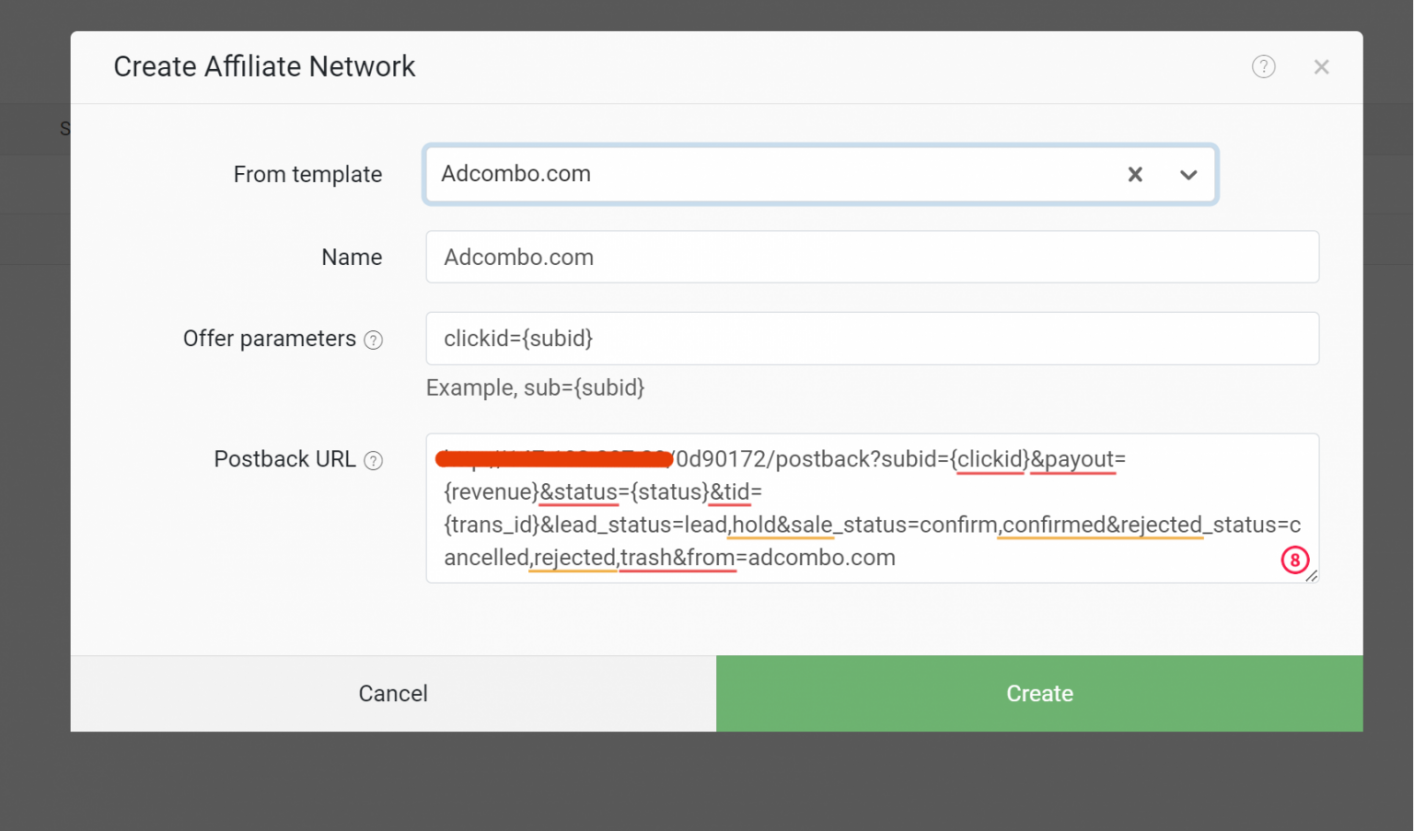Click into the Offer parameters field
The image size is (1414, 831).
click(872, 338)
